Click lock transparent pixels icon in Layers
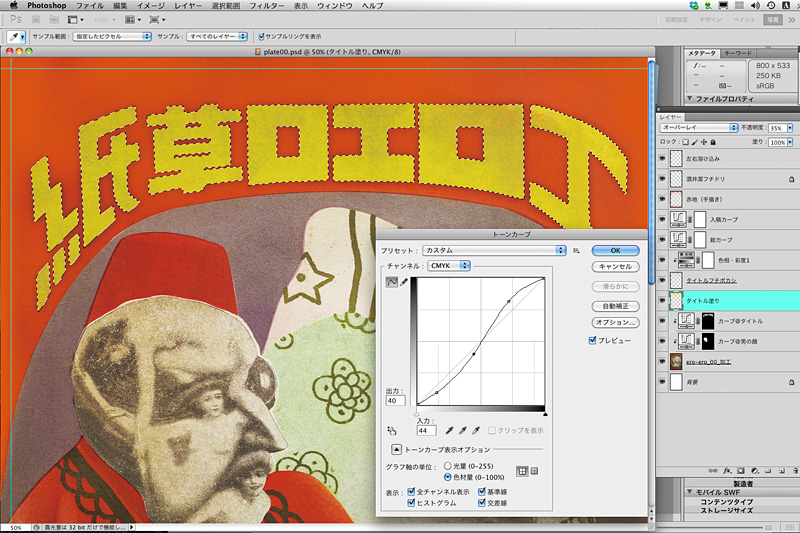 coord(685,142)
